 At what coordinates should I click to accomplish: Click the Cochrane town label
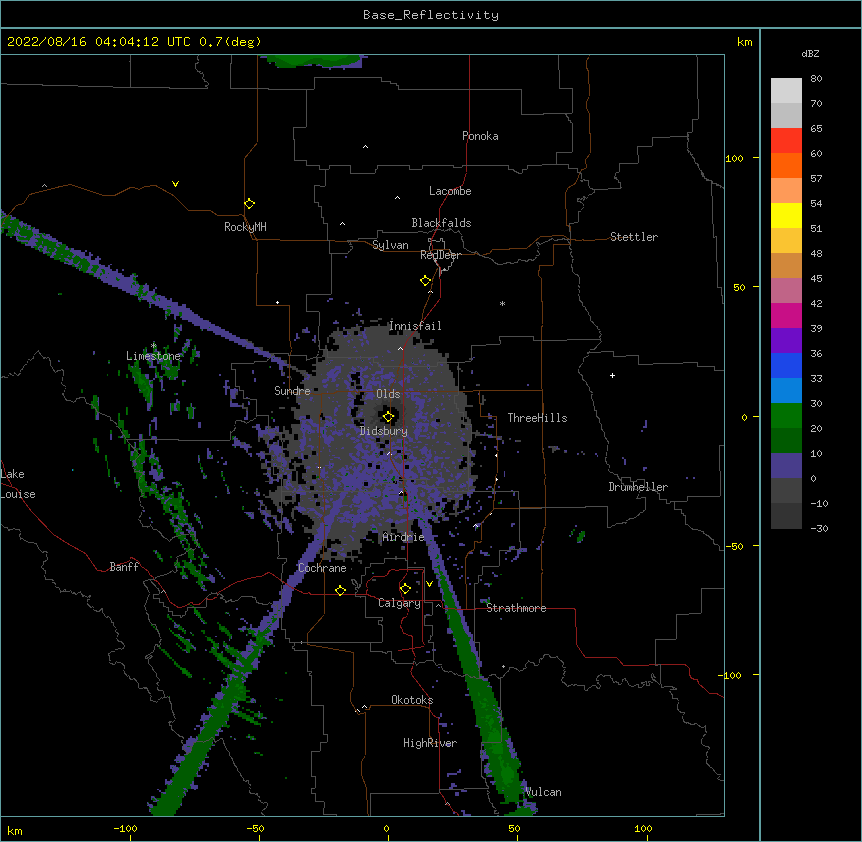pyautogui.click(x=322, y=568)
